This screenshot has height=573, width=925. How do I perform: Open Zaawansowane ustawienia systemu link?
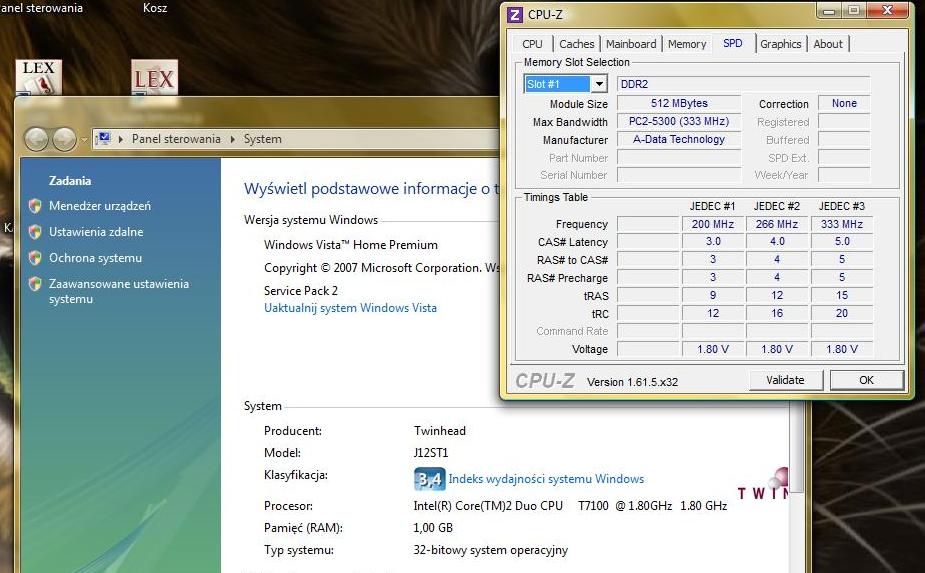tap(119, 292)
